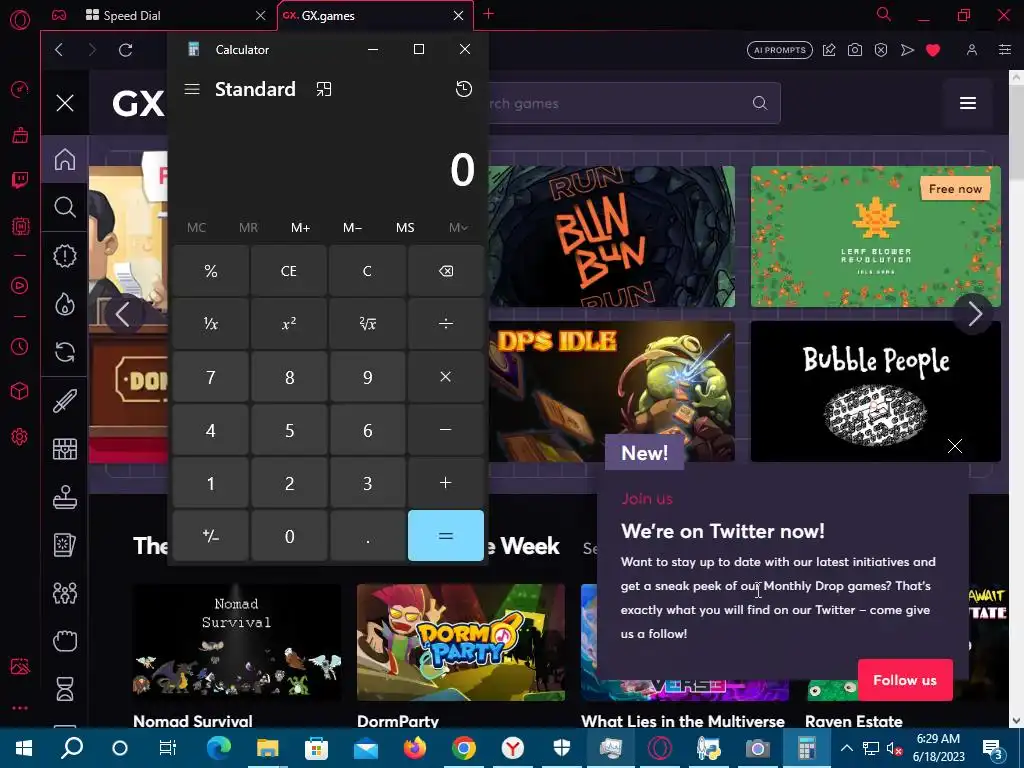
Task: Open a new browser tab with plus
Action: click(488, 14)
